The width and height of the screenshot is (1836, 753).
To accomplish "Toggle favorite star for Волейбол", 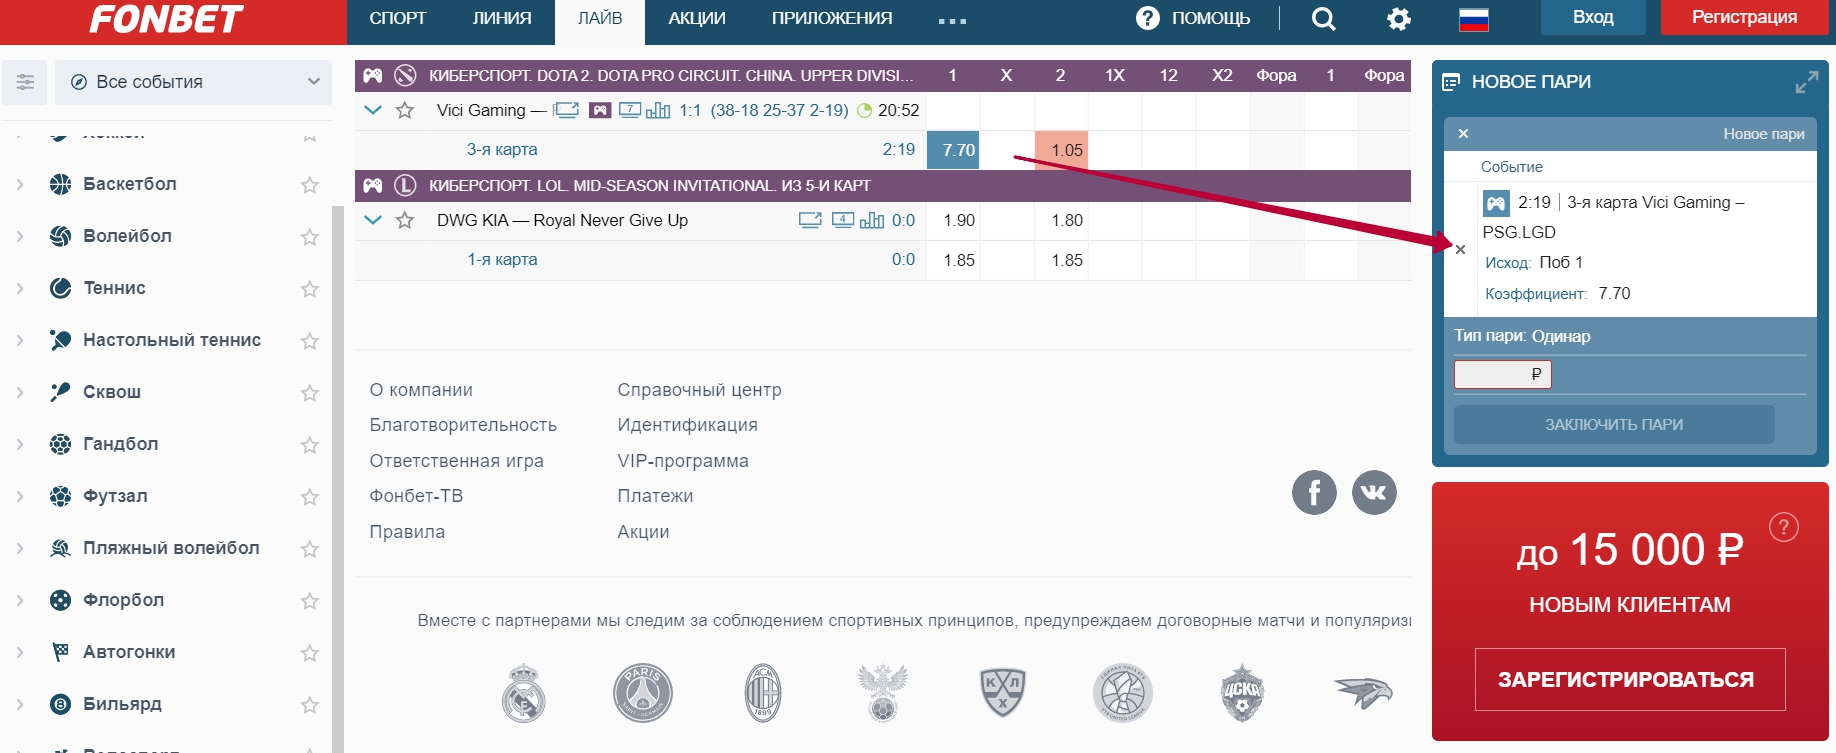I will [x=310, y=237].
